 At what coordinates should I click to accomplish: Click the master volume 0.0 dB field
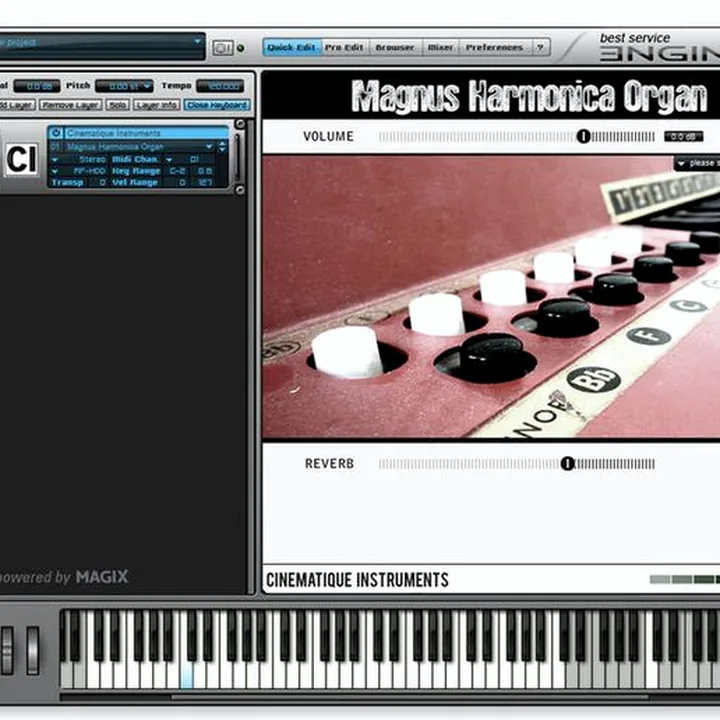click(x=37, y=86)
